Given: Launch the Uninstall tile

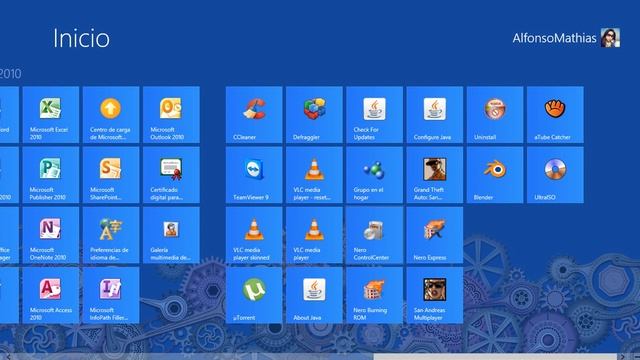Looking at the screenshot, I should coord(495,115).
